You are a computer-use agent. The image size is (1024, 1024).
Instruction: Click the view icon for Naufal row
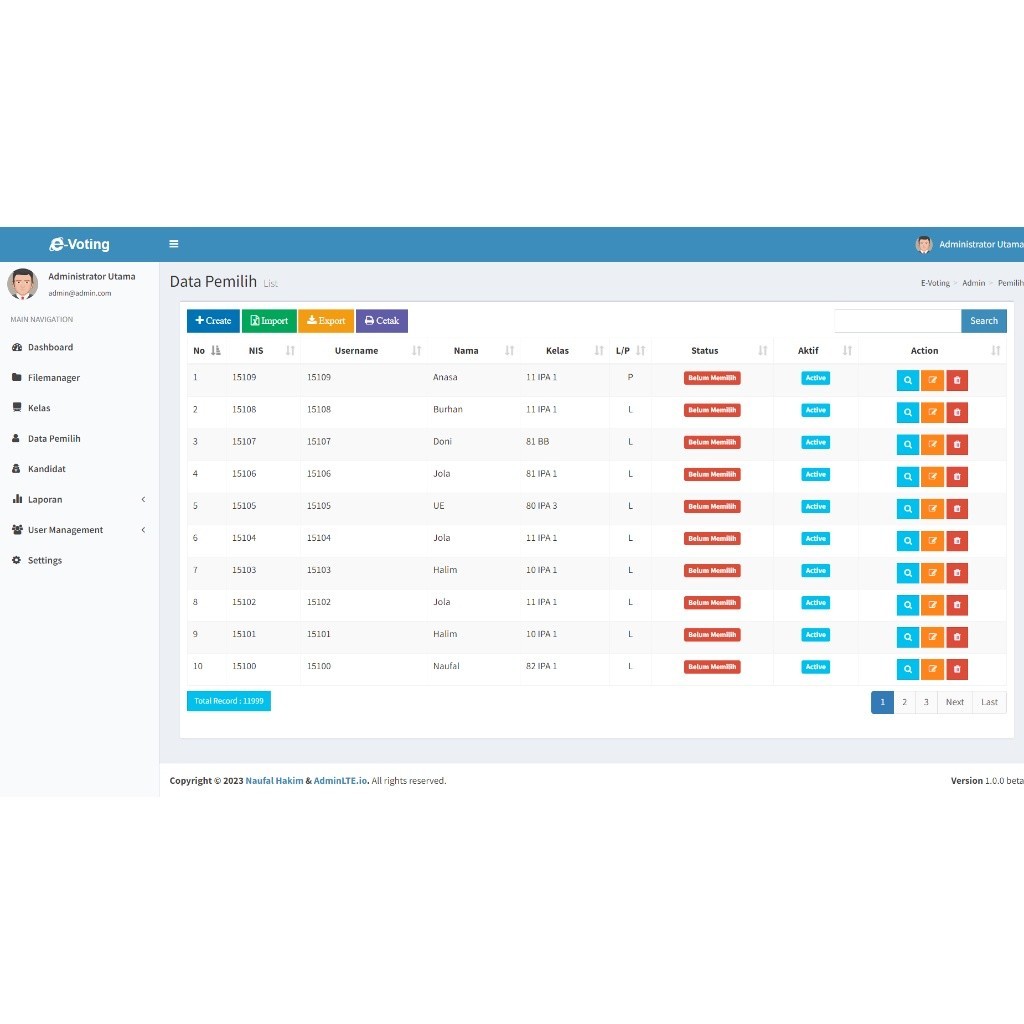[x=907, y=669]
